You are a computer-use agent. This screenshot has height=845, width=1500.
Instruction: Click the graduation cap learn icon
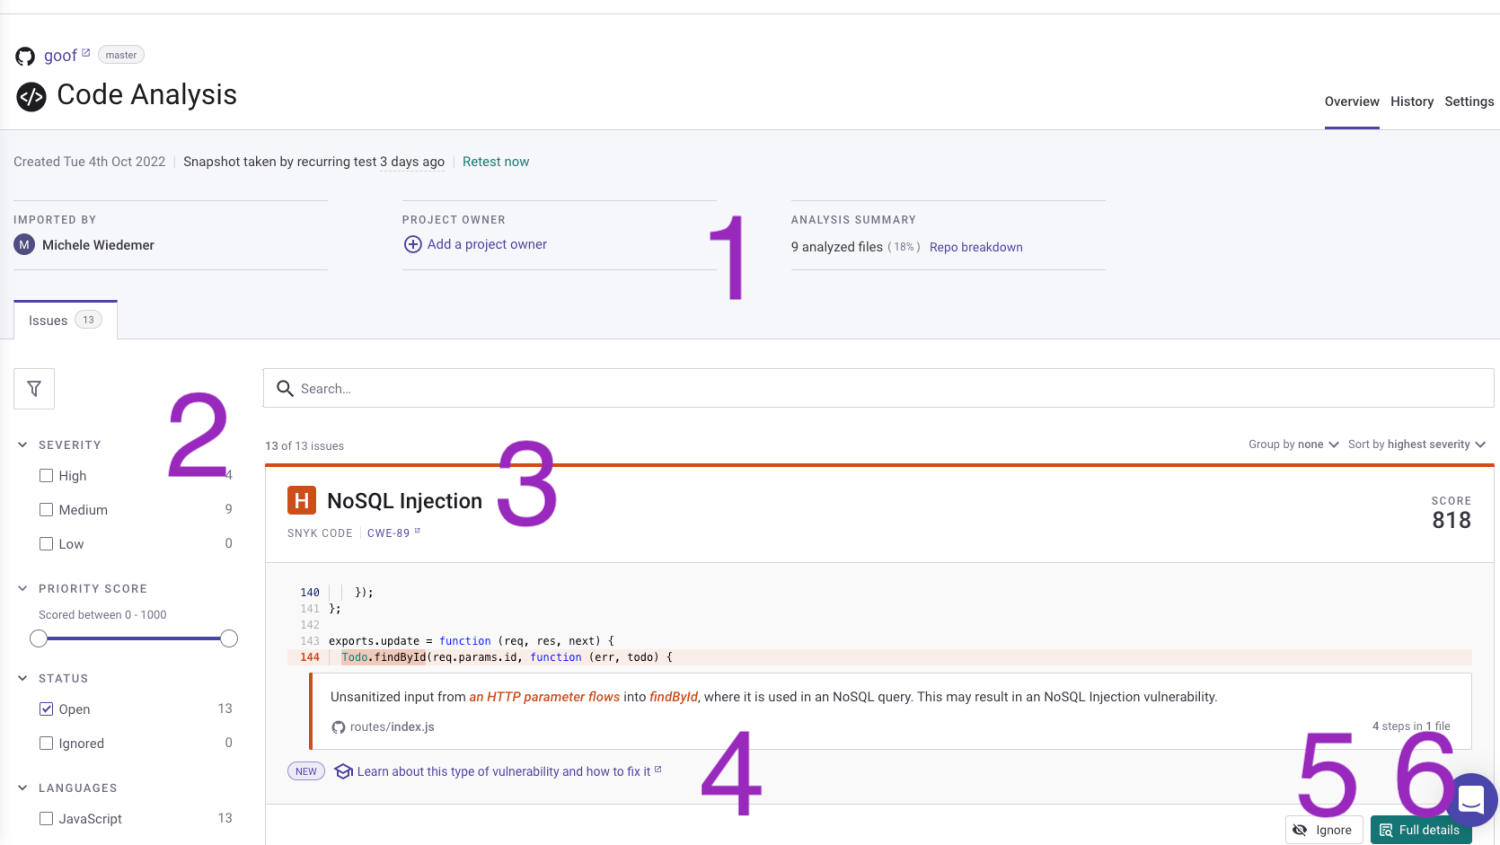coord(343,771)
